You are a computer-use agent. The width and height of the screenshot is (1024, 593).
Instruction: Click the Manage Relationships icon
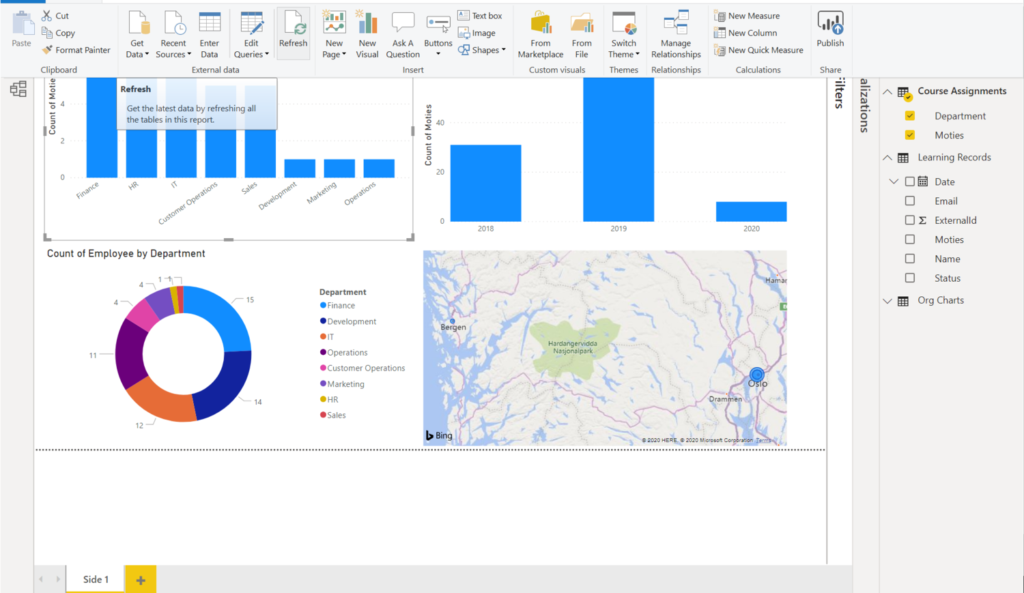click(x=676, y=23)
